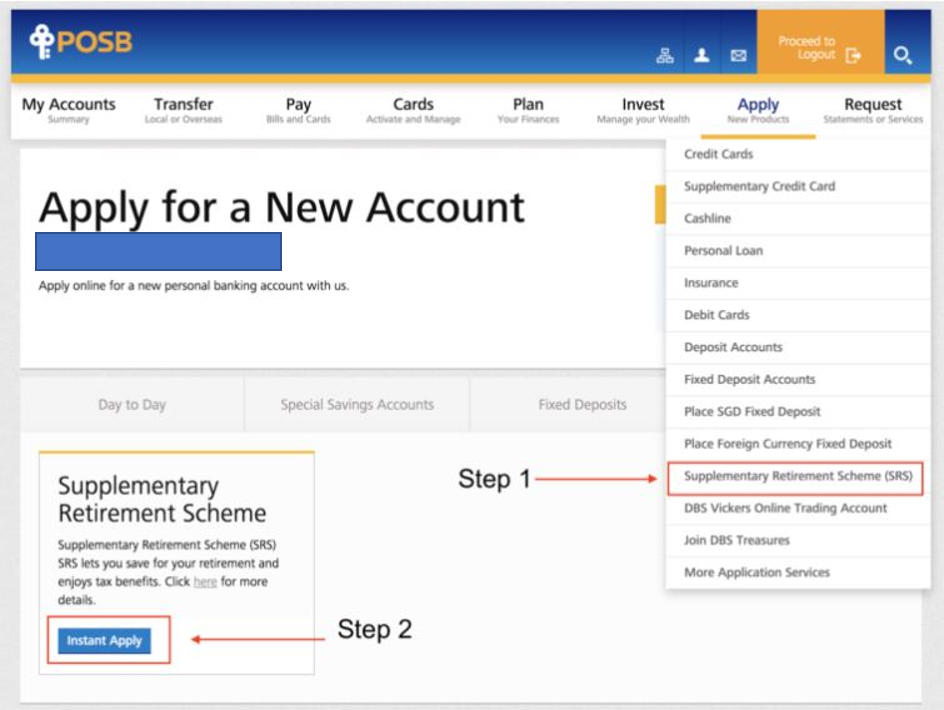The height and width of the screenshot is (710, 944).
Task: Click the search magnifier icon
Action: click(x=902, y=55)
